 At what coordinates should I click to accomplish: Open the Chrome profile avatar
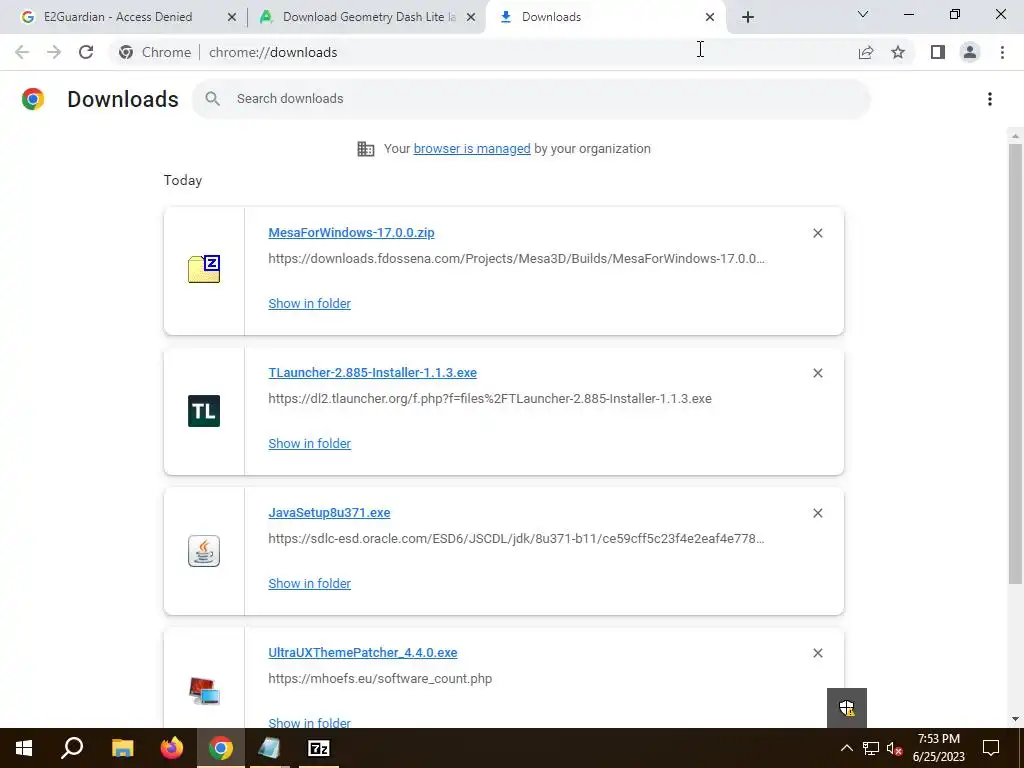pos(970,52)
